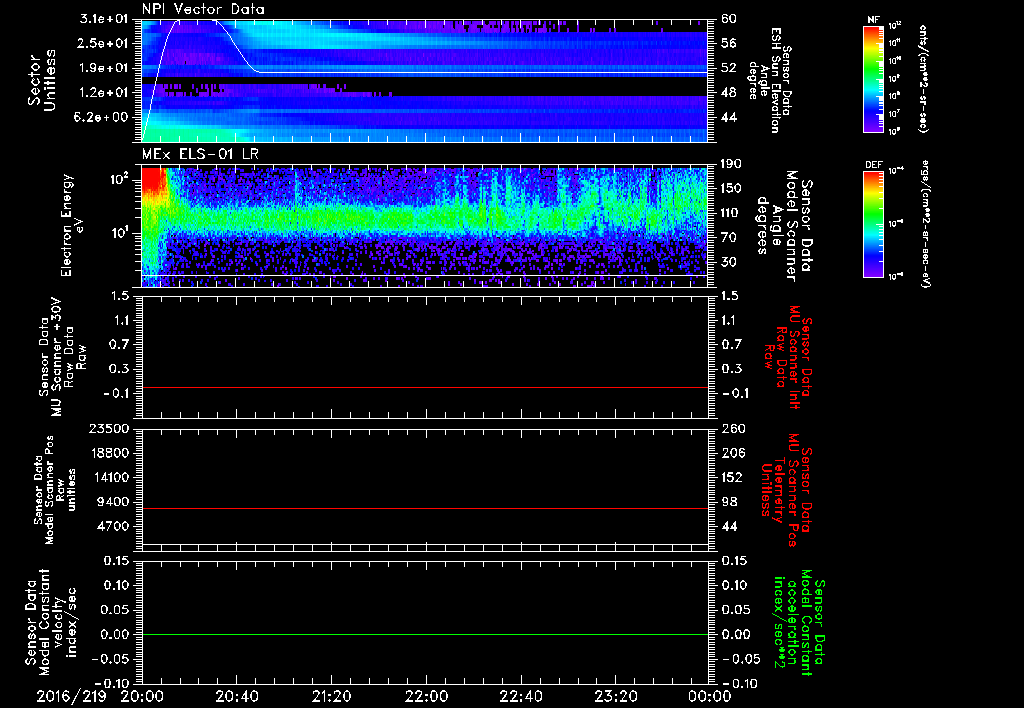Click the NF flux color bar

(874, 78)
